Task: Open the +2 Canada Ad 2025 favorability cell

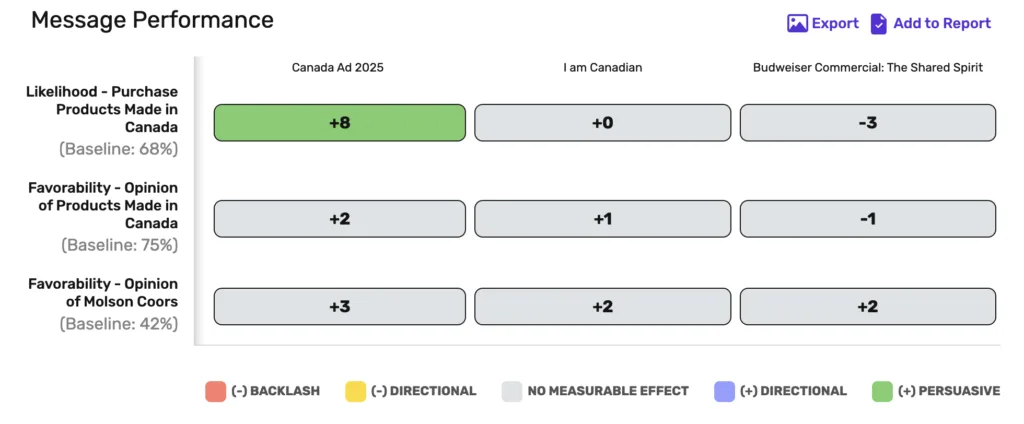Action: click(x=340, y=219)
